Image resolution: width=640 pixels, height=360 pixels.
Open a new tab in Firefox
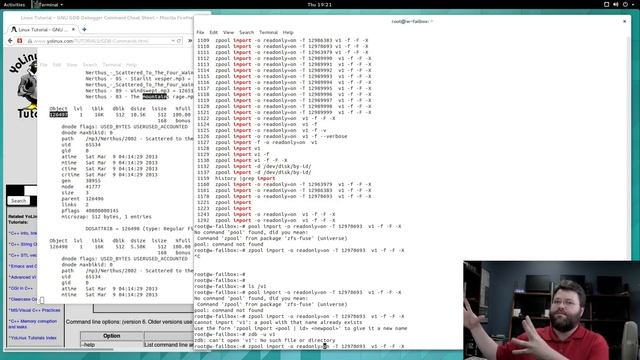pyautogui.click(x=84, y=29)
